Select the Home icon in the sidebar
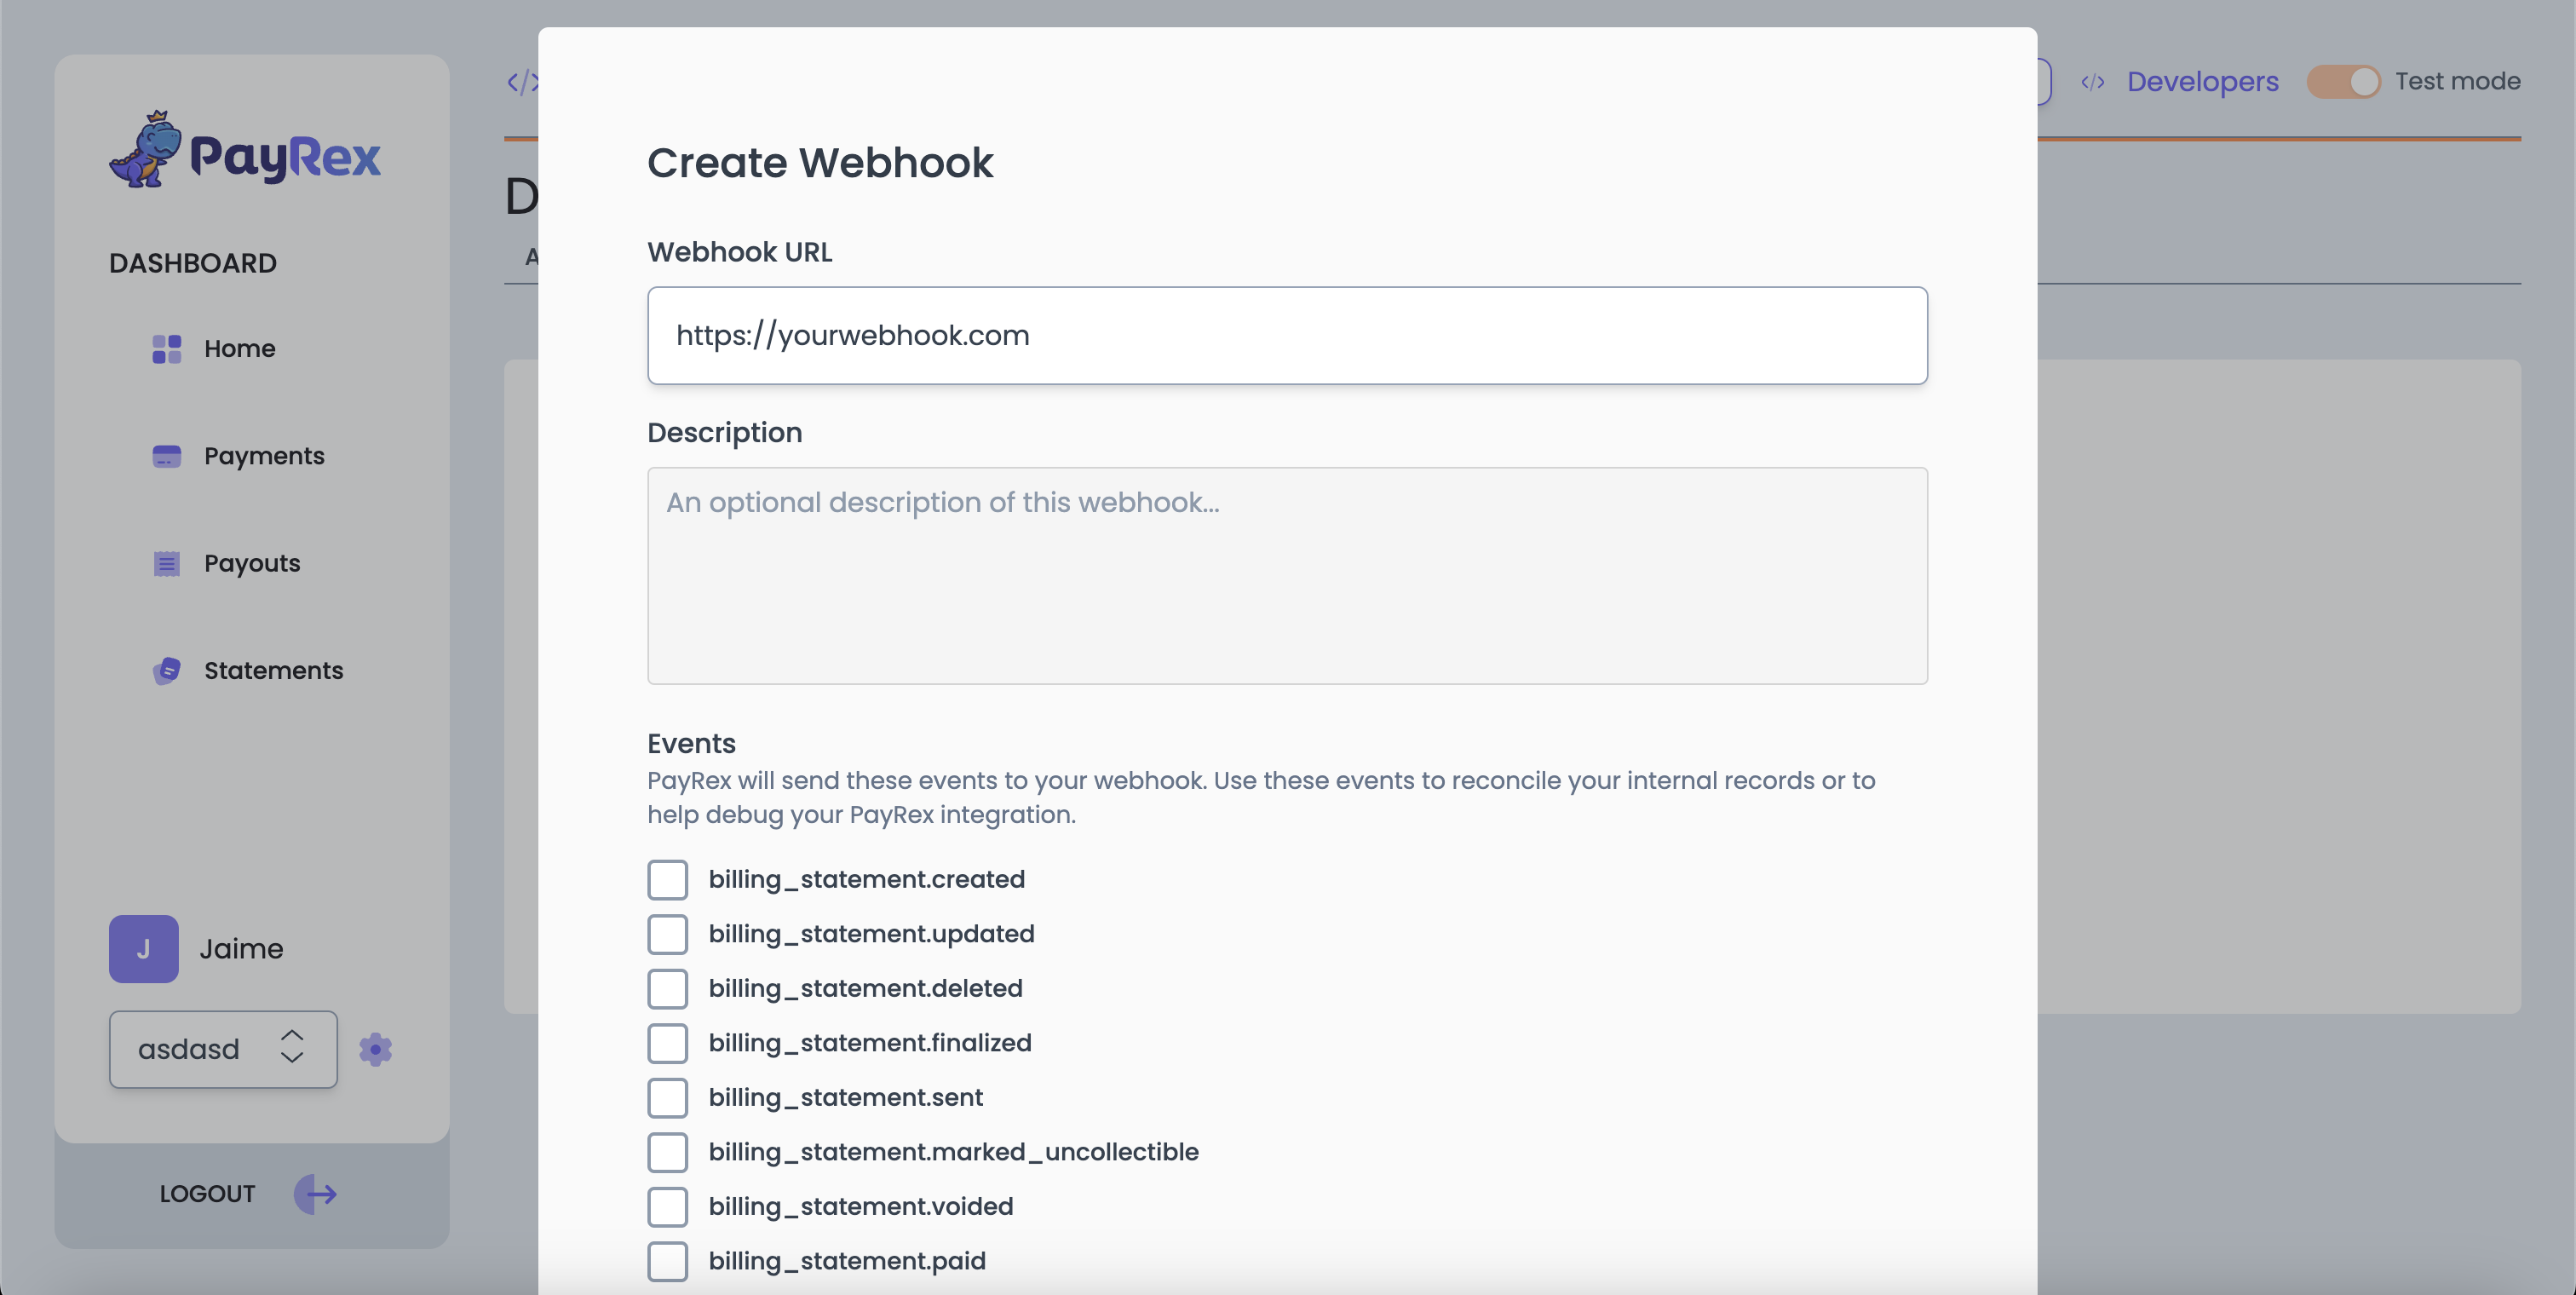Image resolution: width=2576 pixels, height=1295 pixels. click(x=166, y=349)
